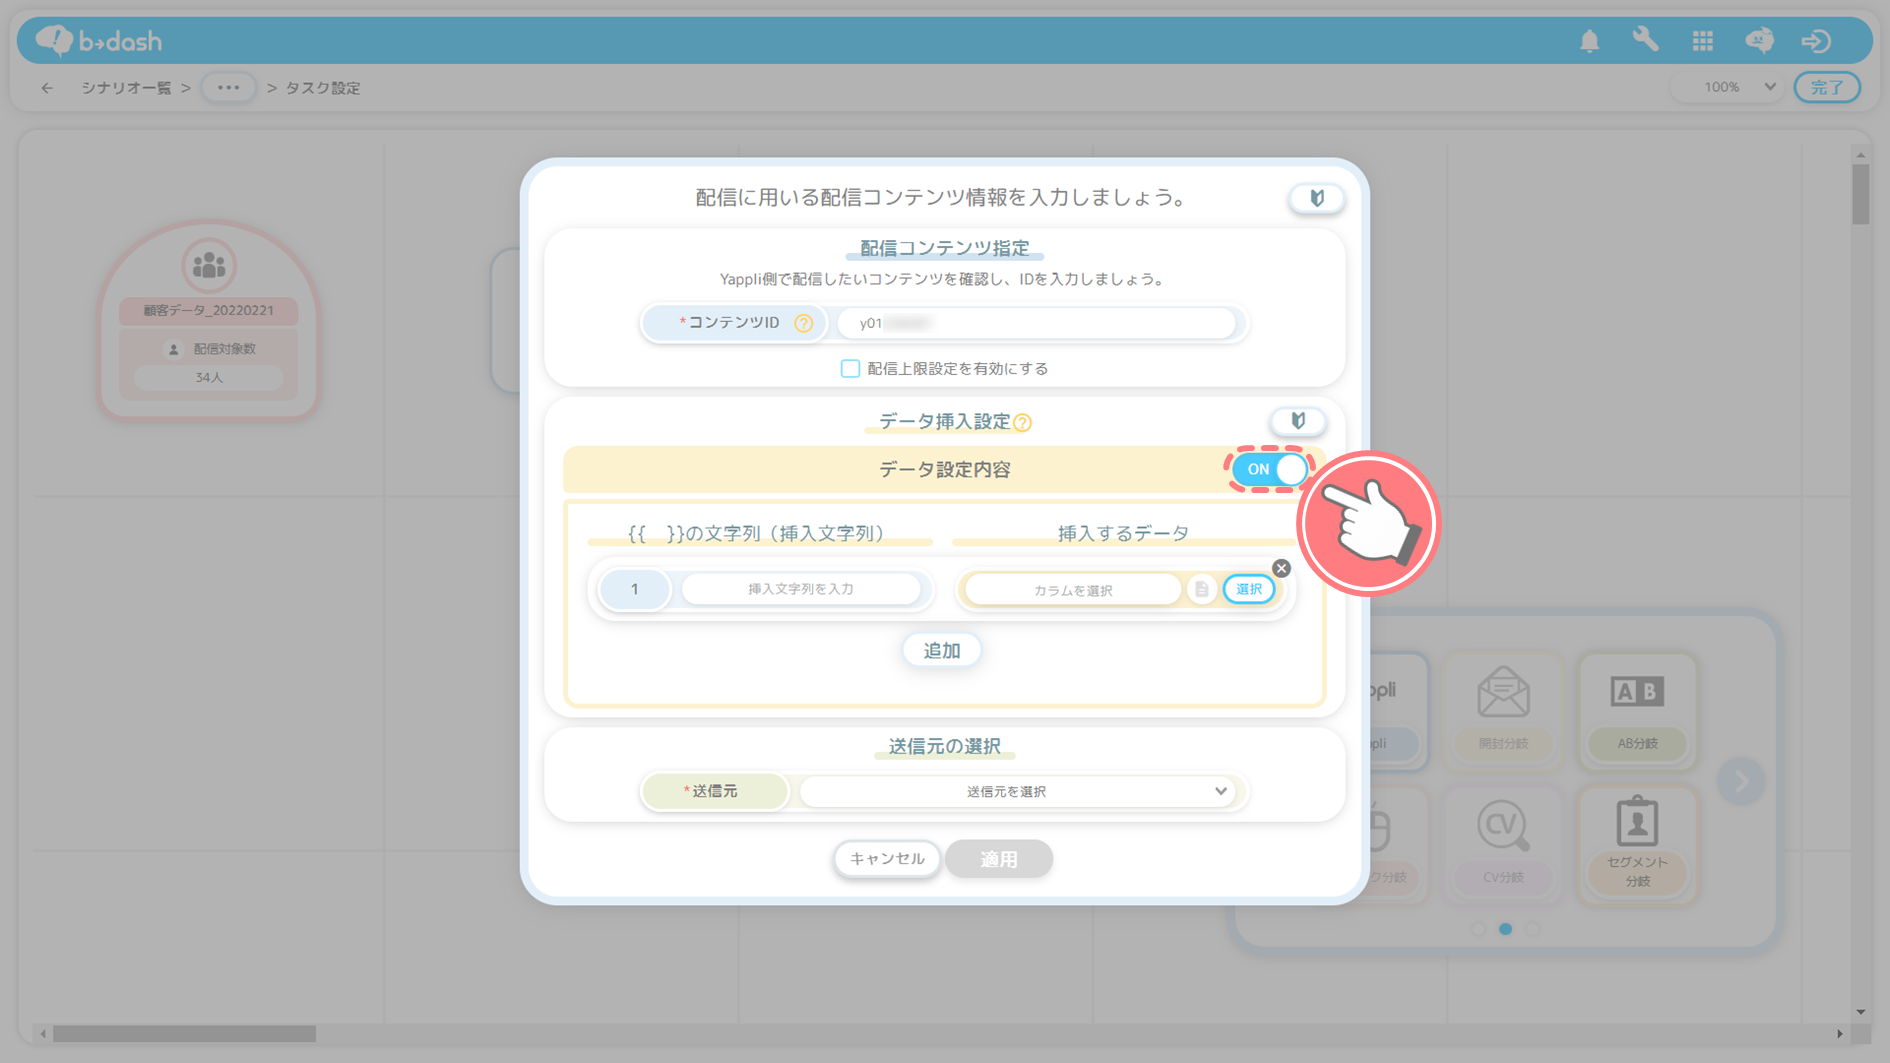Click the scroll left arrow

43,1034
